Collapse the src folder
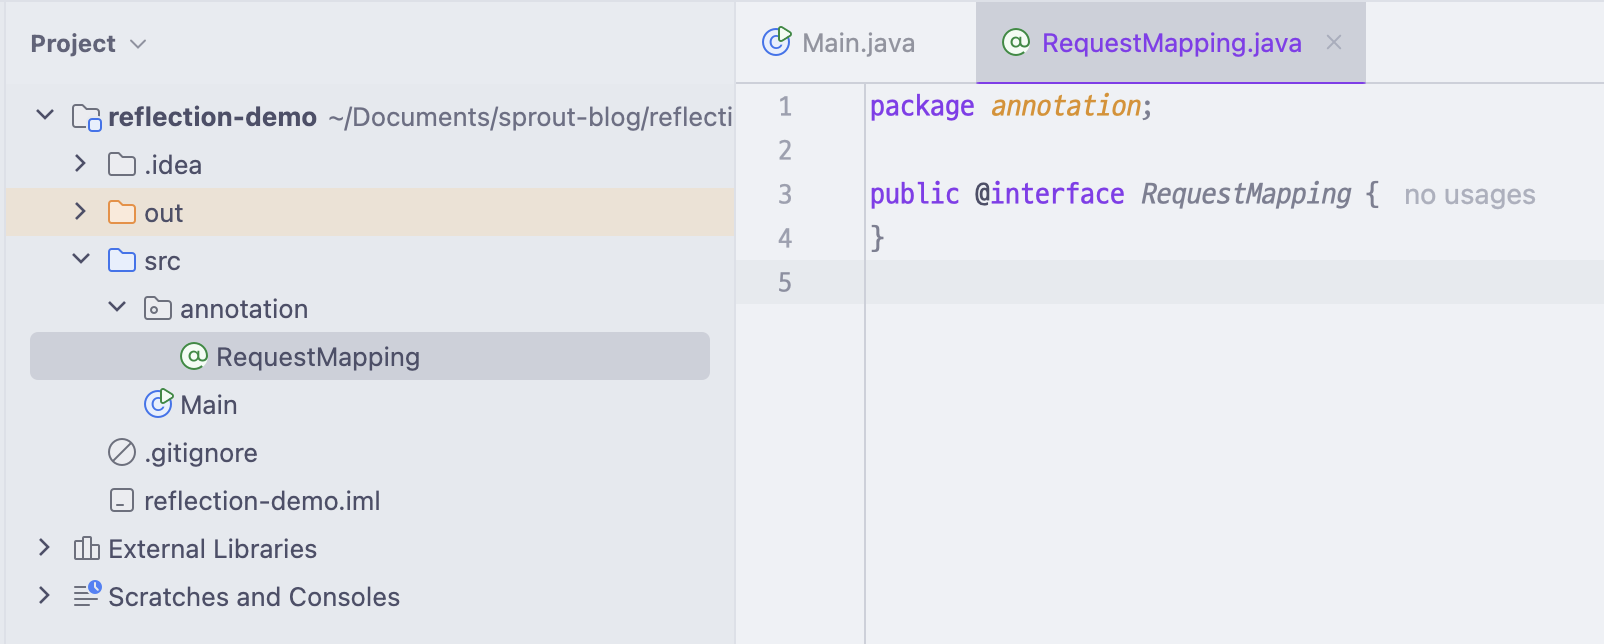 (81, 259)
